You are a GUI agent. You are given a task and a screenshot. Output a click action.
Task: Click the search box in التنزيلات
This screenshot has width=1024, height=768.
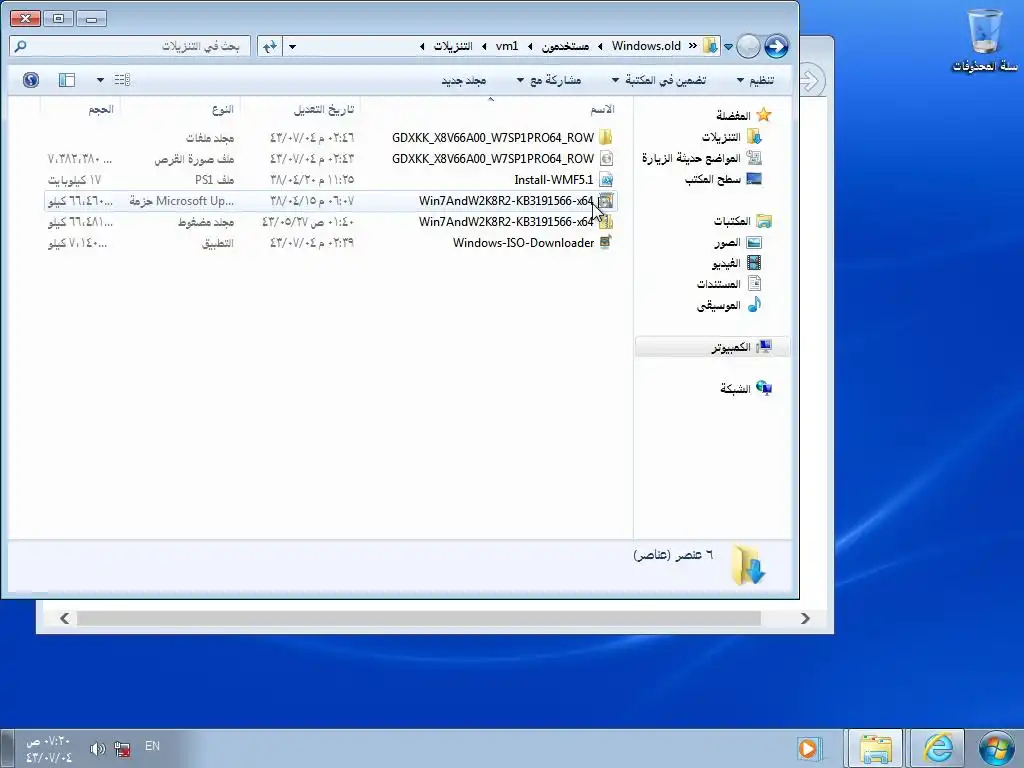(x=130, y=46)
